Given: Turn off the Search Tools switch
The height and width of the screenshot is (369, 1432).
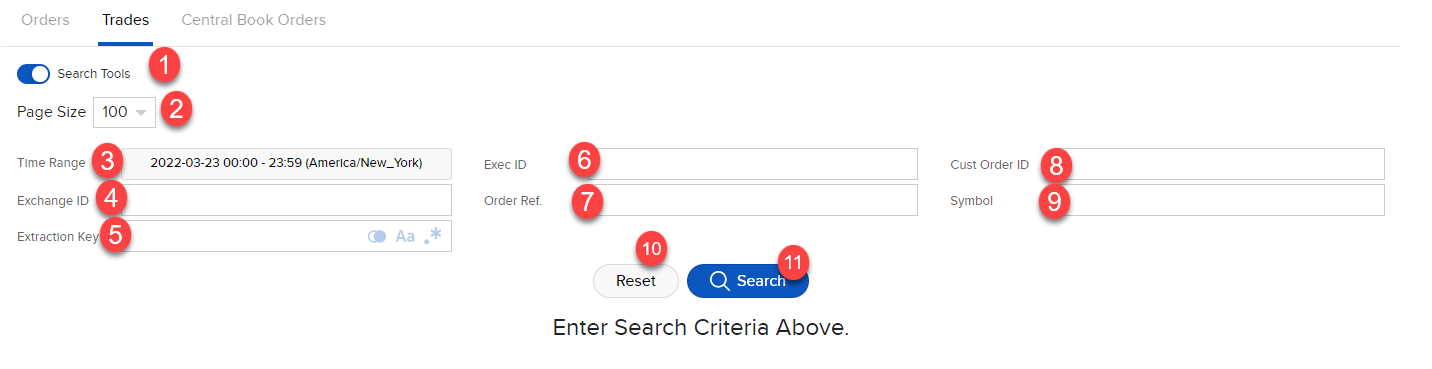Looking at the screenshot, I should coord(33,74).
